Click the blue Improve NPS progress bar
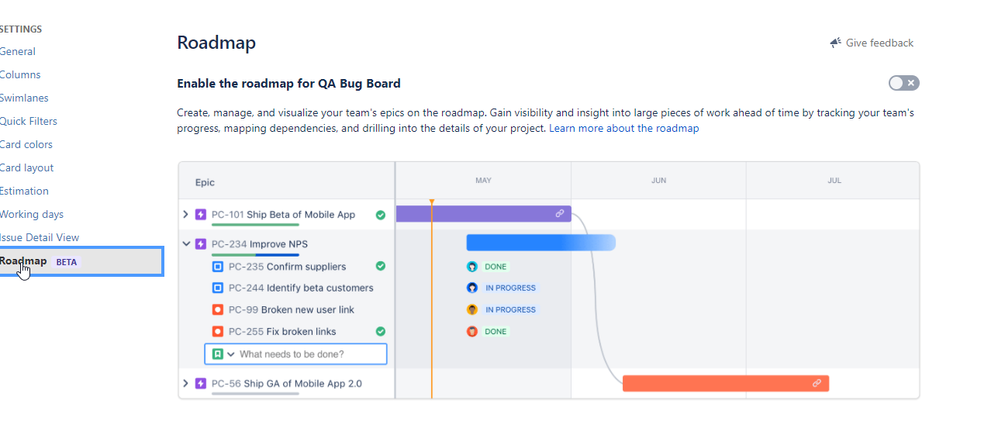Image resolution: width=998 pixels, height=421 pixels. click(541, 243)
